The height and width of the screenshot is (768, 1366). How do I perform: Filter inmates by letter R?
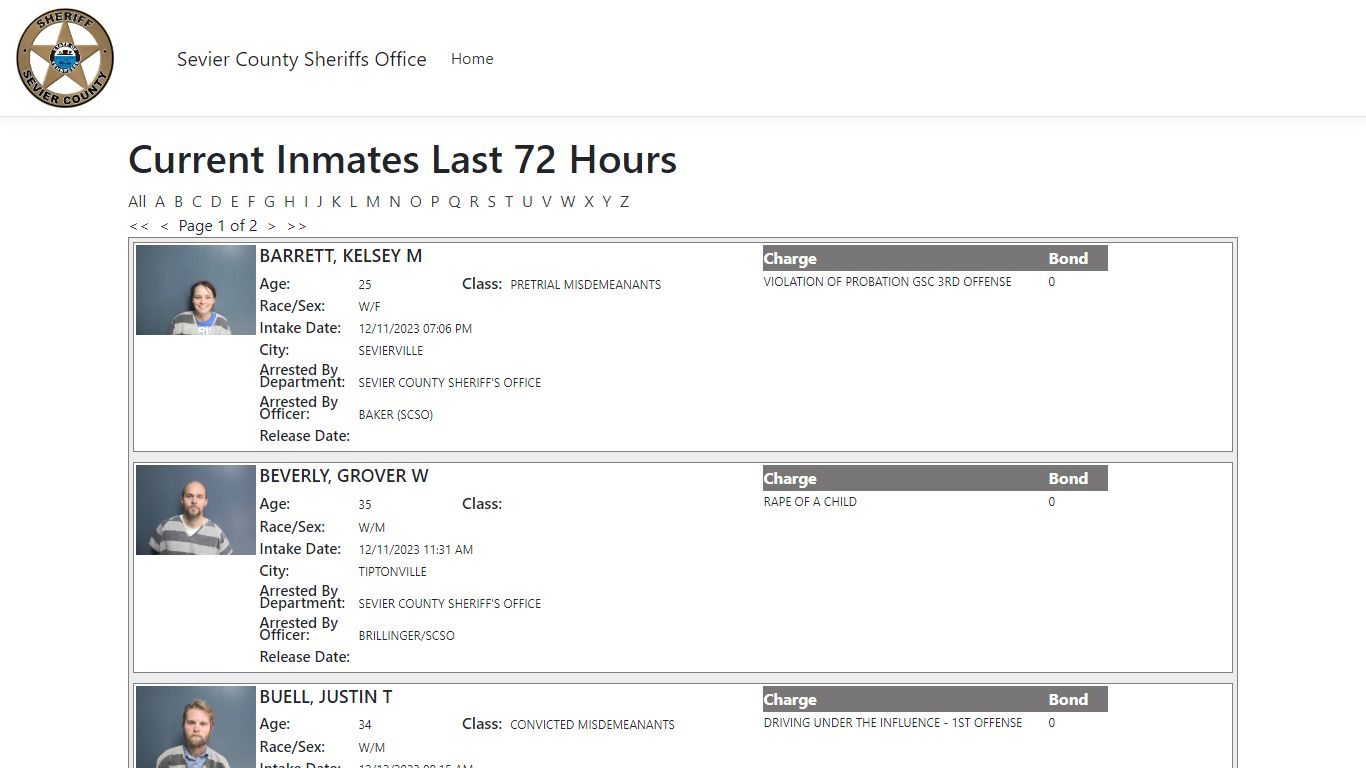point(474,201)
